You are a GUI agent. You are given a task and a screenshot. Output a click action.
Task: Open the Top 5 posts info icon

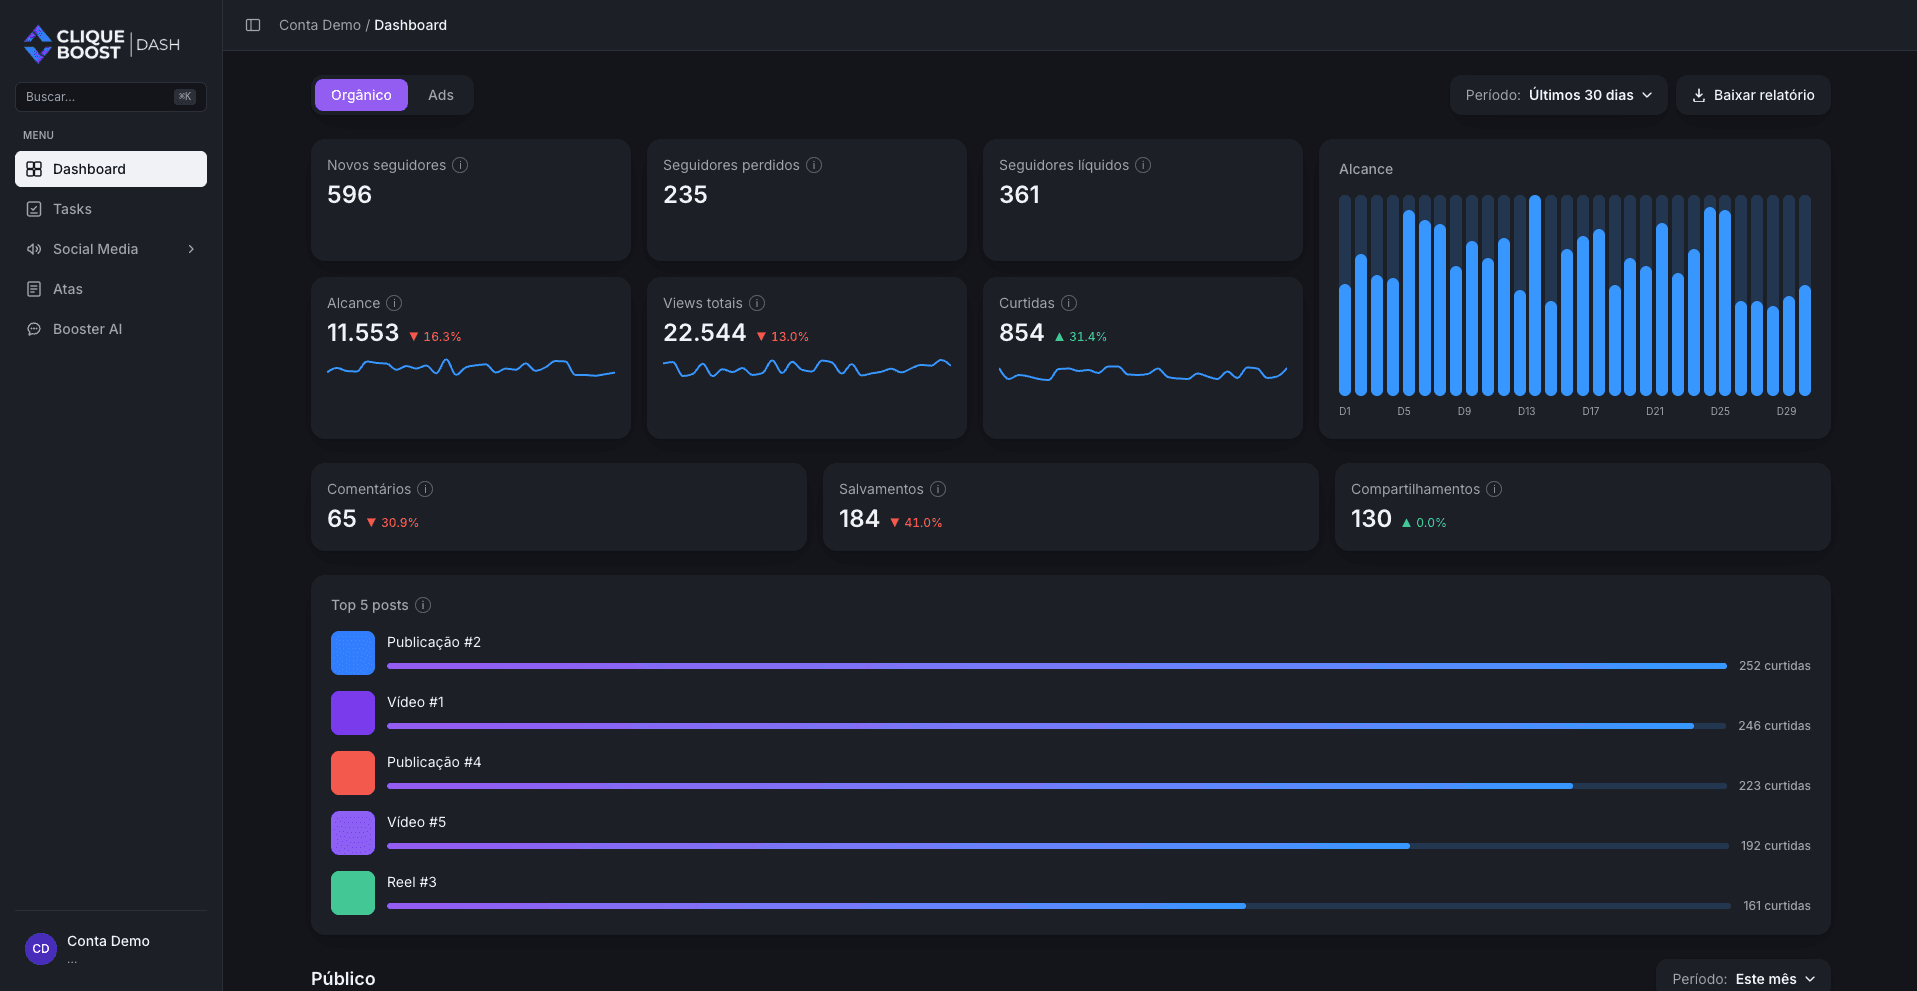423,605
